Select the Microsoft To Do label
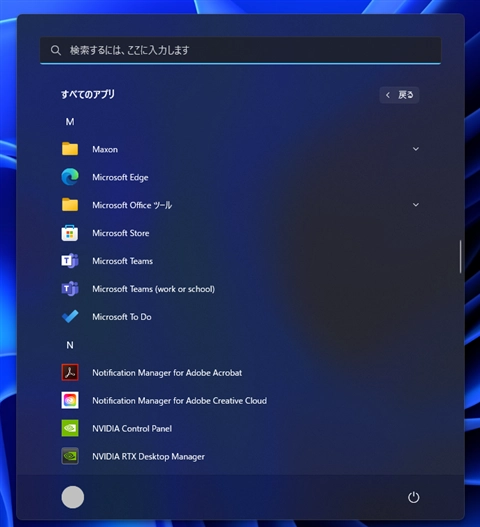 coord(122,317)
